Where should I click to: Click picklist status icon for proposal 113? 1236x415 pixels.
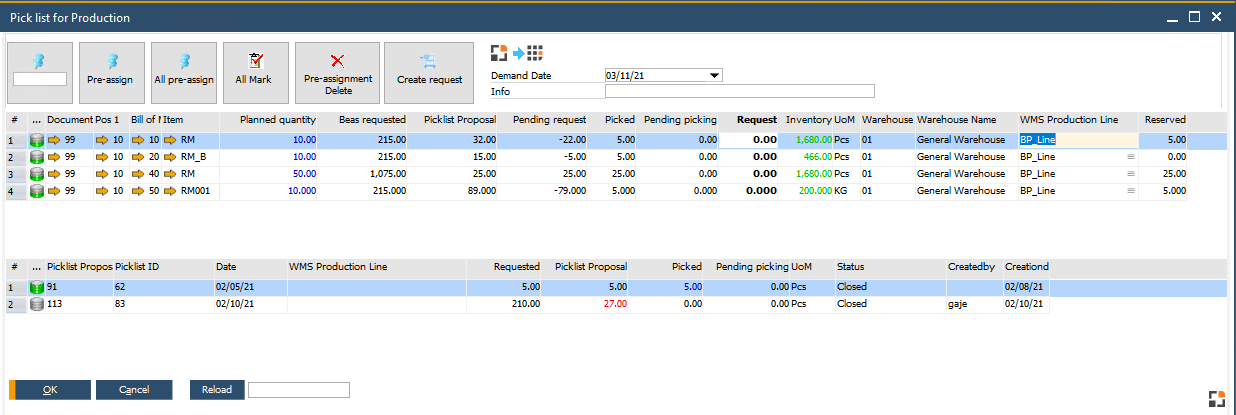(x=38, y=303)
